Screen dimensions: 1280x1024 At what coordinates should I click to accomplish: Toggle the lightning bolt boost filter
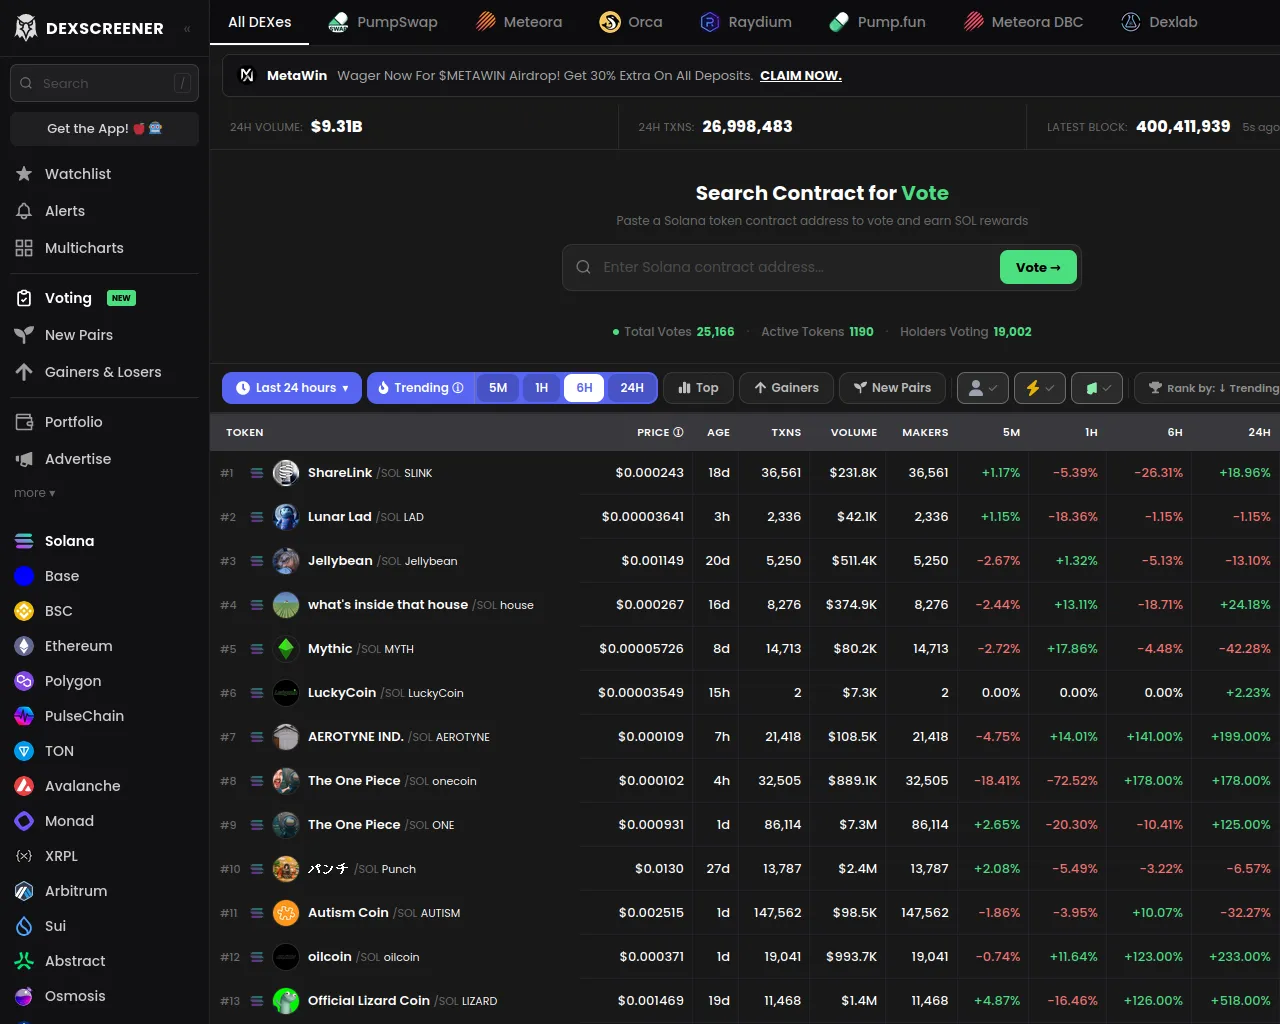[1039, 388]
